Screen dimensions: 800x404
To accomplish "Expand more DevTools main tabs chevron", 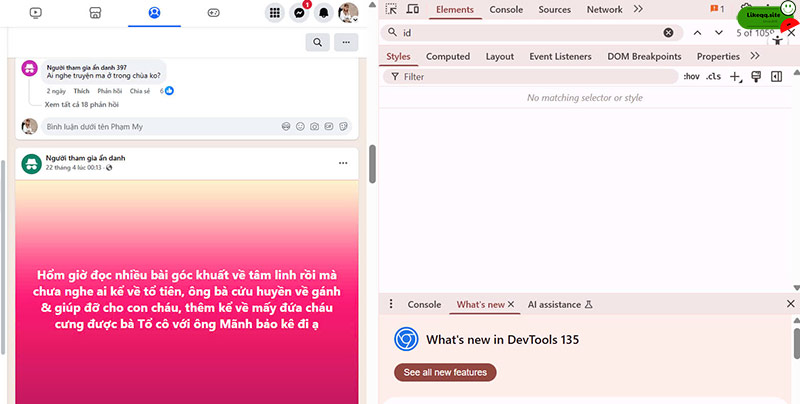I will pos(638,9).
